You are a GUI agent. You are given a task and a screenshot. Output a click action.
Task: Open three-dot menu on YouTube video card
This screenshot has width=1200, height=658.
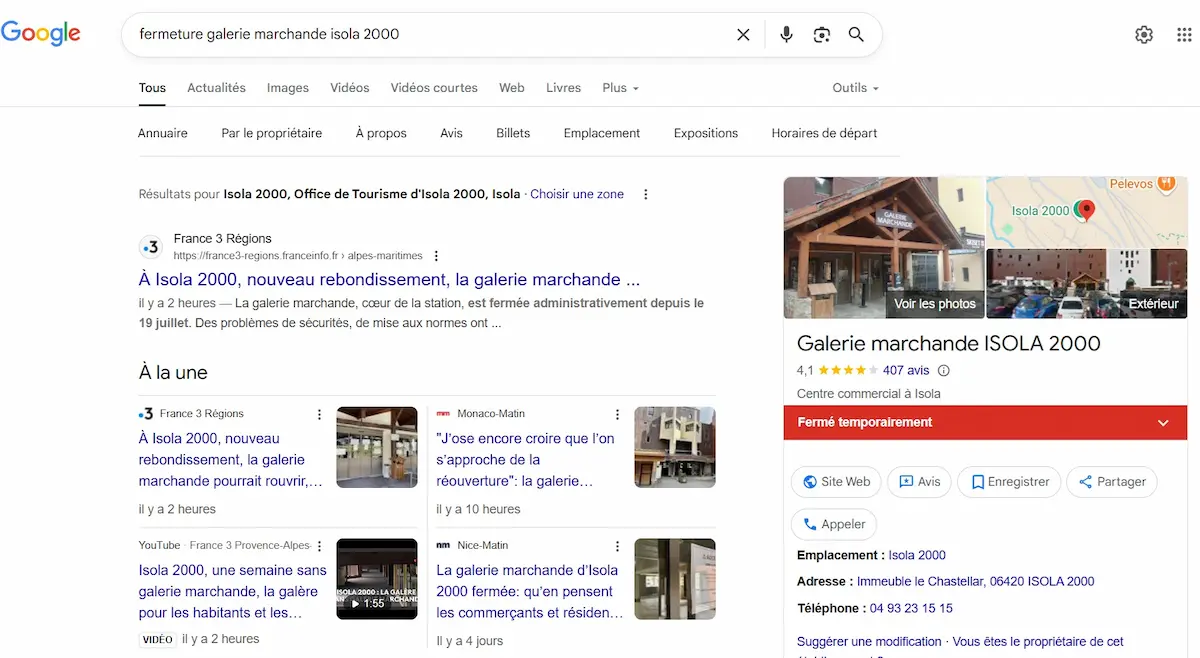[320, 546]
